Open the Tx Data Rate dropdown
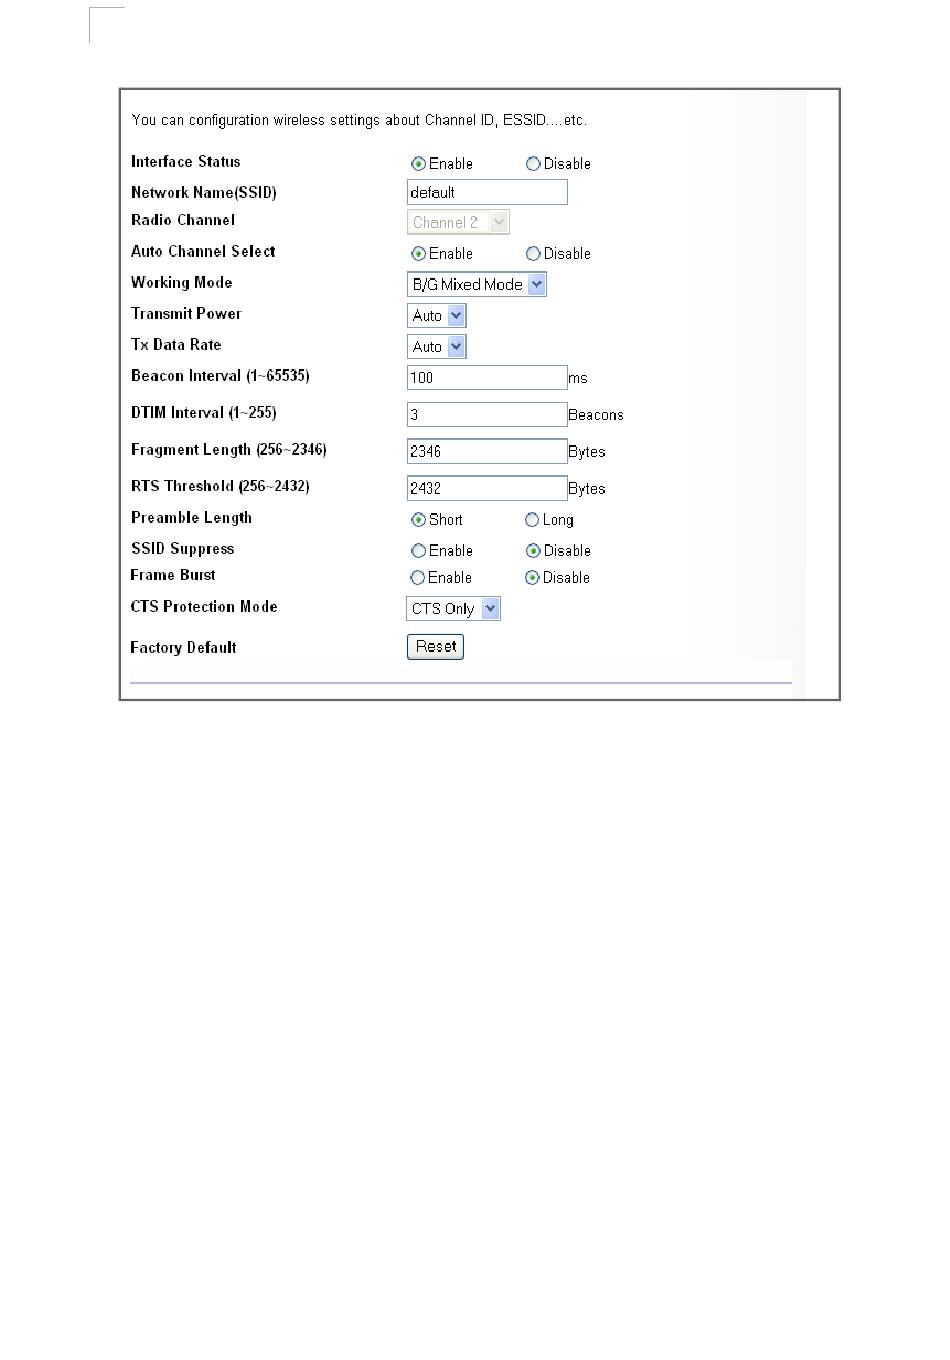950x1360 pixels. (437, 347)
